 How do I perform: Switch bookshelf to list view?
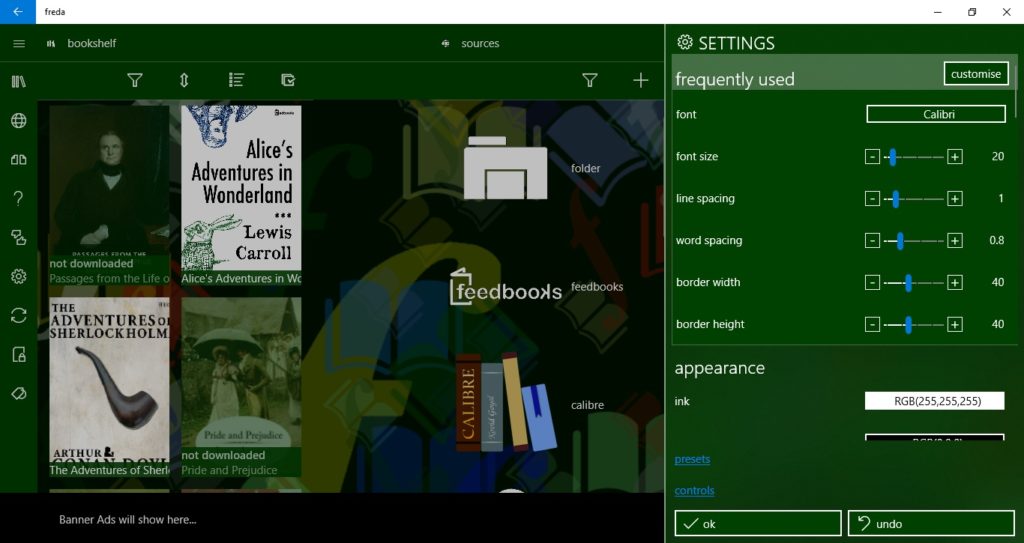[236, 80]
